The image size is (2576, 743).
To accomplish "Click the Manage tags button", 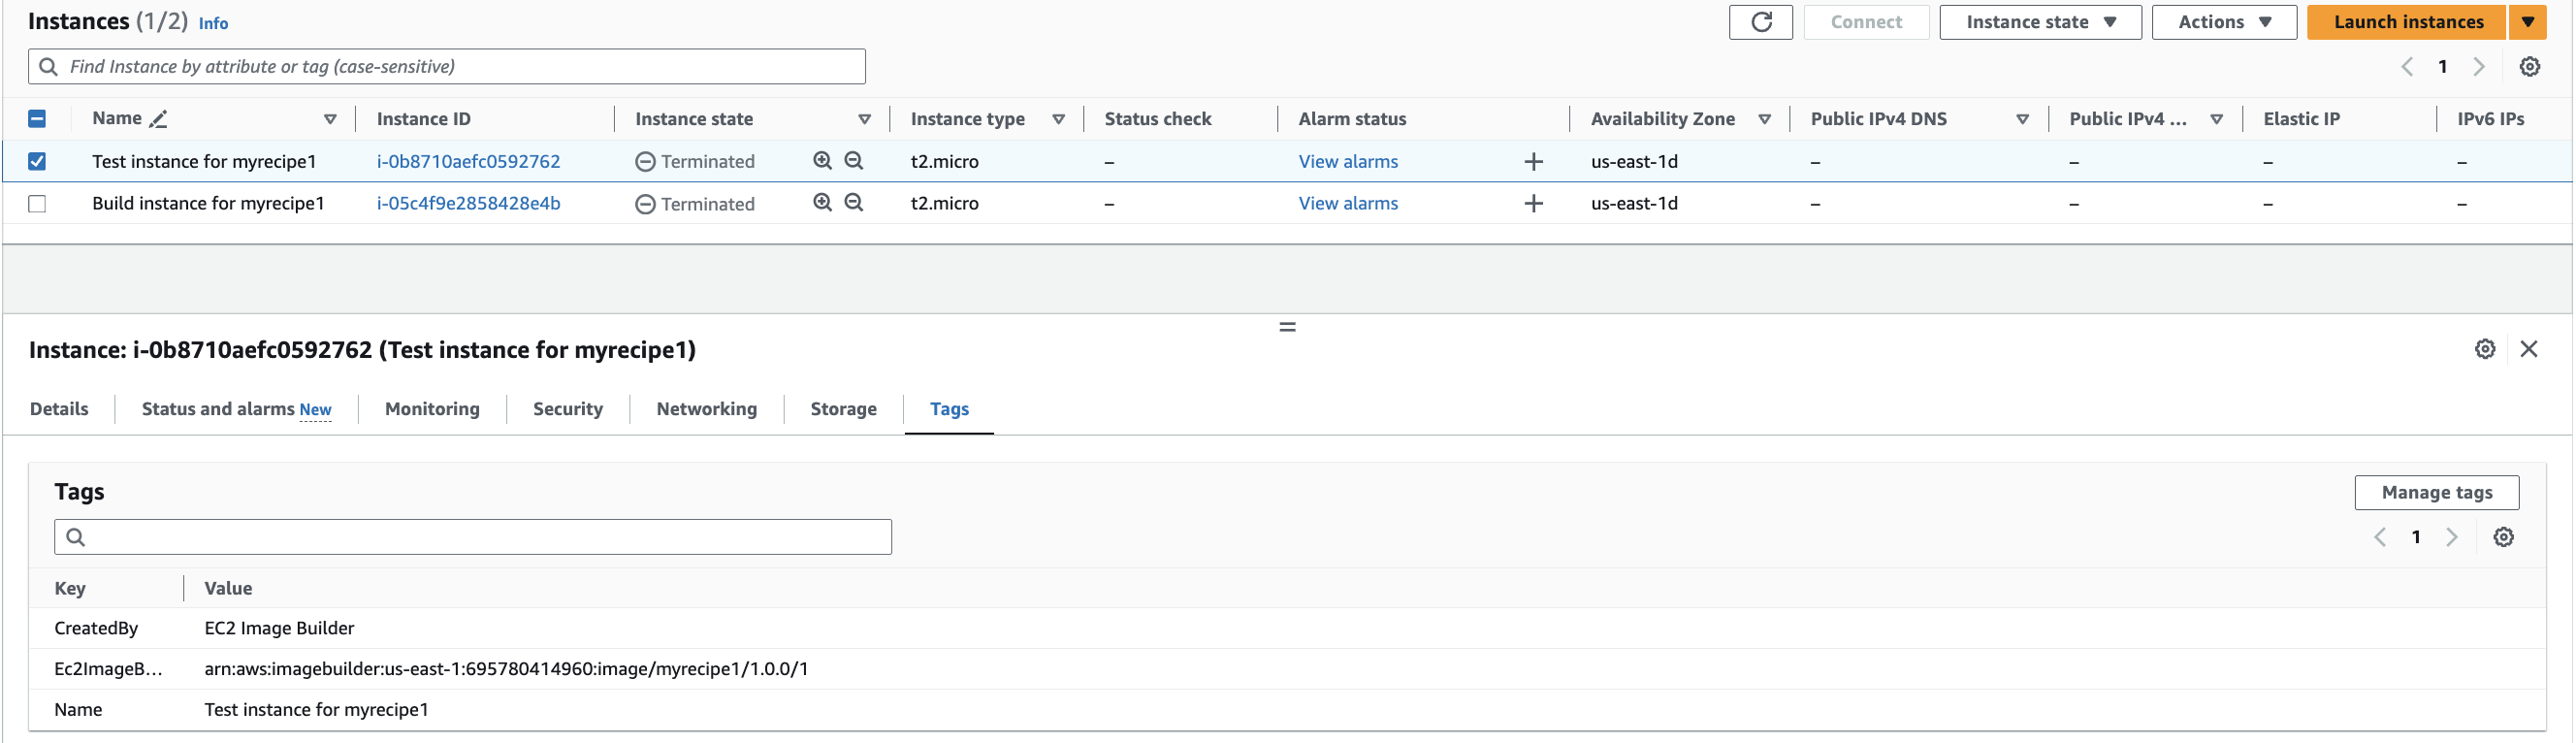I will pos(2436,492).
